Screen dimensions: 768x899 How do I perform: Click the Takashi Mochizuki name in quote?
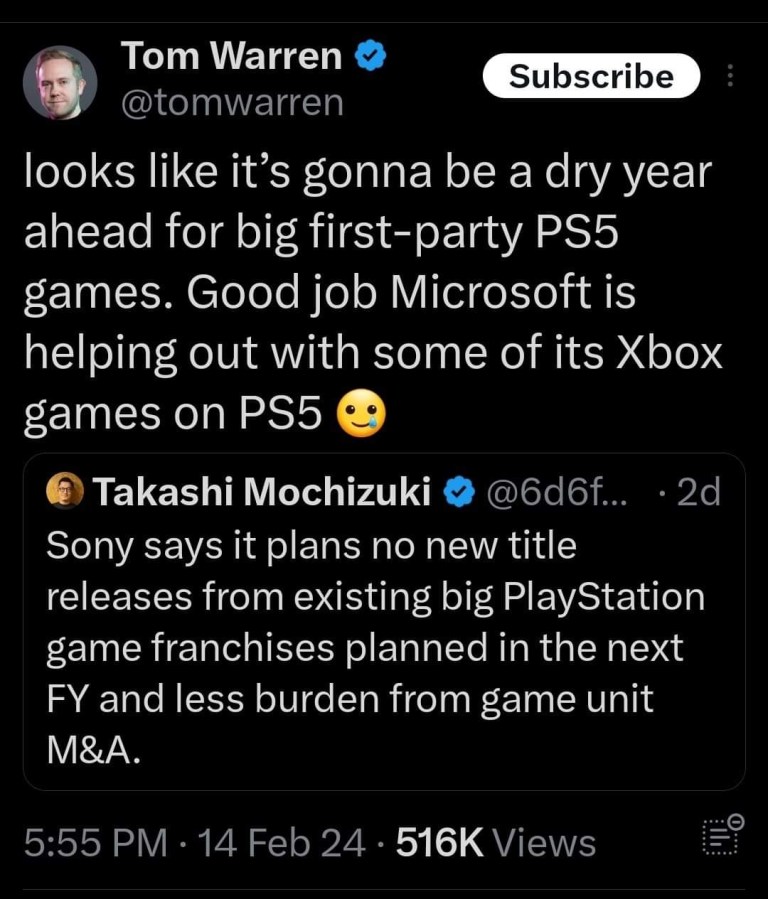coord(262,491)
